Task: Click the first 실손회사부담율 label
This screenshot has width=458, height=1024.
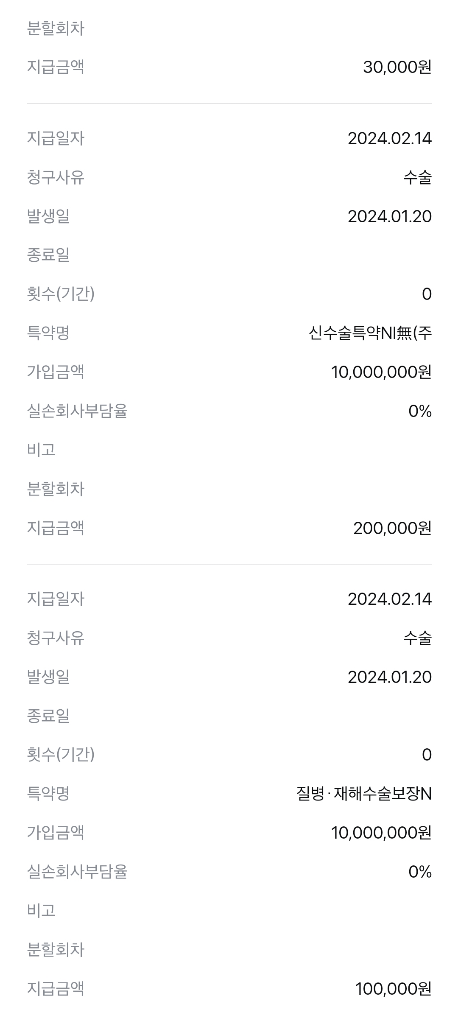Action: click(77, 411)
